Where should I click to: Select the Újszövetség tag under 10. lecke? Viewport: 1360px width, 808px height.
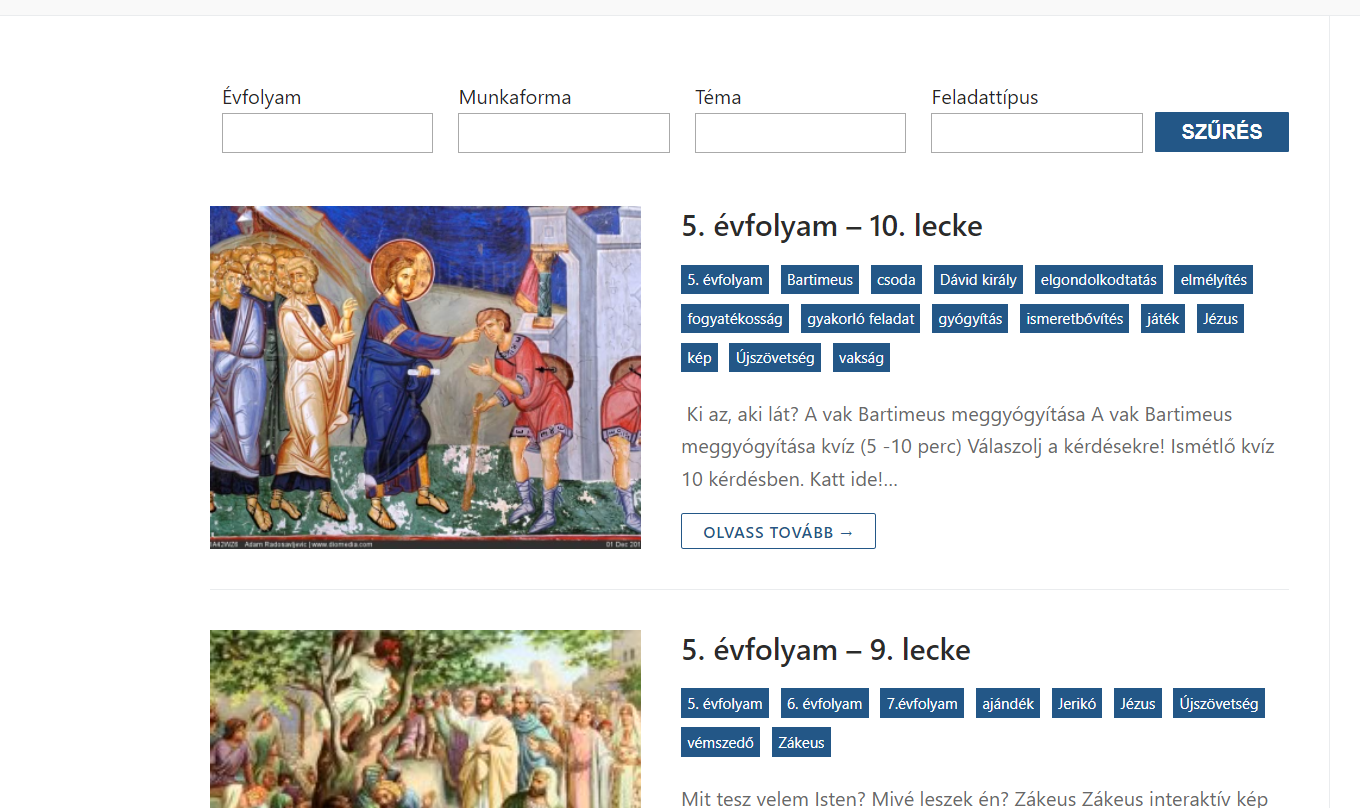[775, 358]
